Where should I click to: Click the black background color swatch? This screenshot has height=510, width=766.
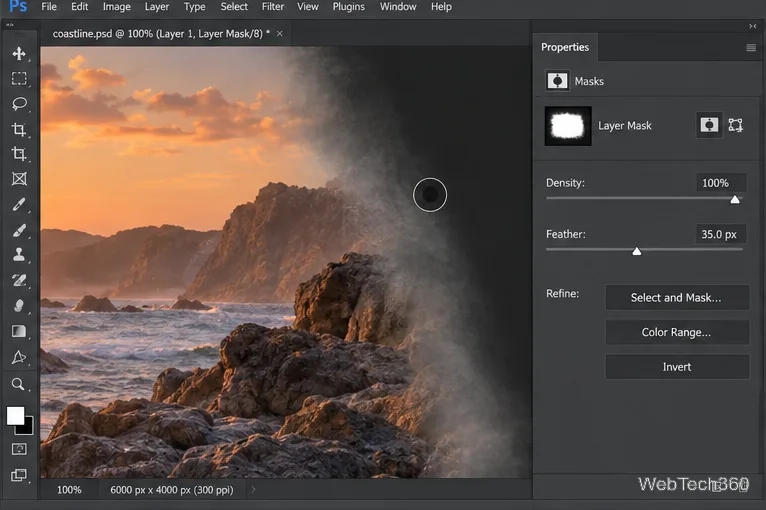coord(26,428)
